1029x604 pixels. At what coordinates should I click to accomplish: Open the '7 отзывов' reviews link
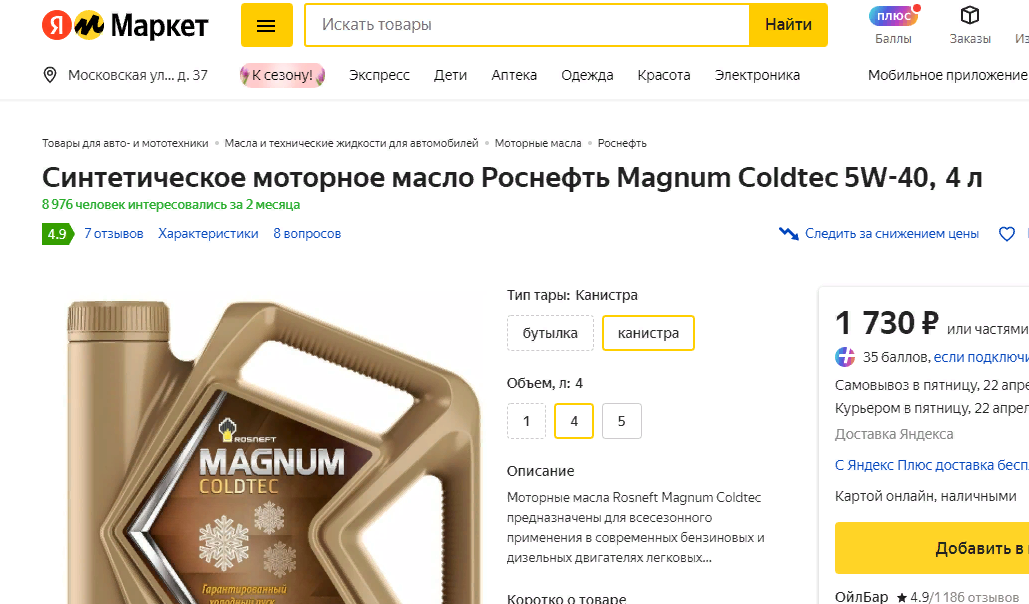(x=114, y=234)
